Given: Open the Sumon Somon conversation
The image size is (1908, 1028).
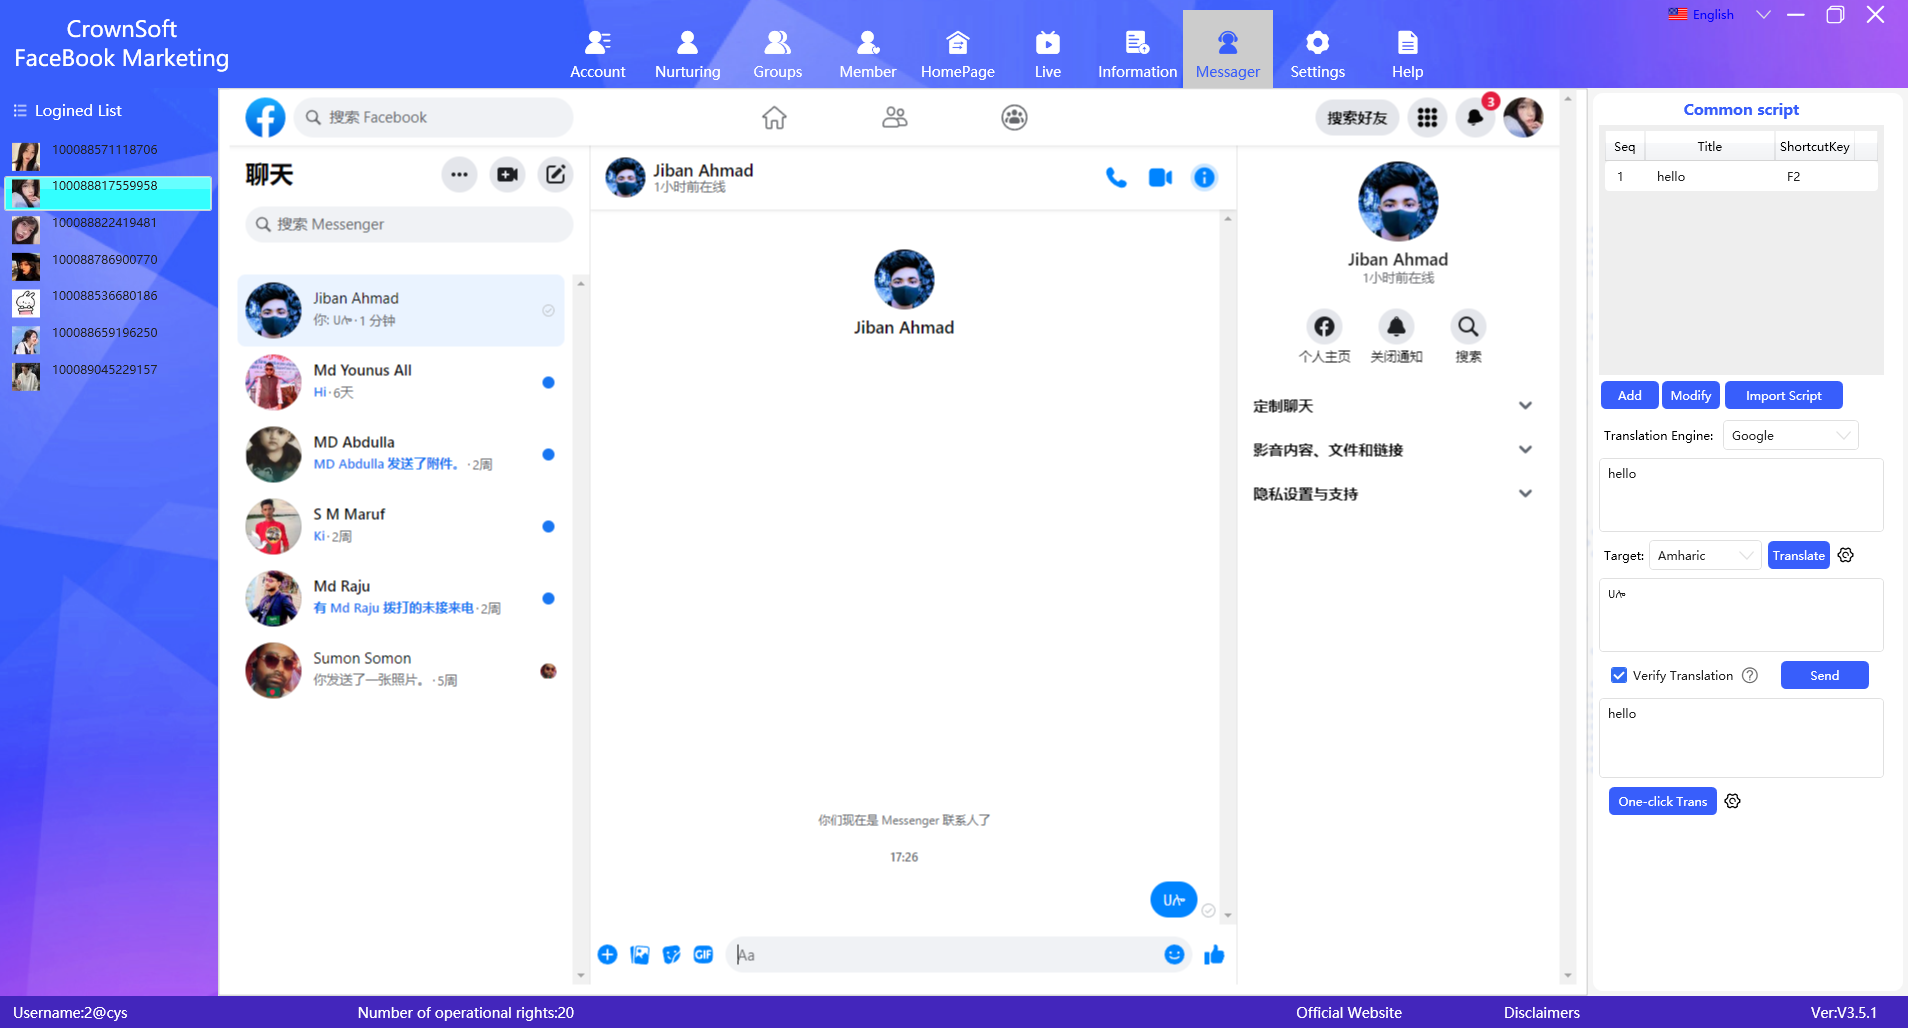Looking at the screenshot, I should pyautogui.click(x=401, y=670).
